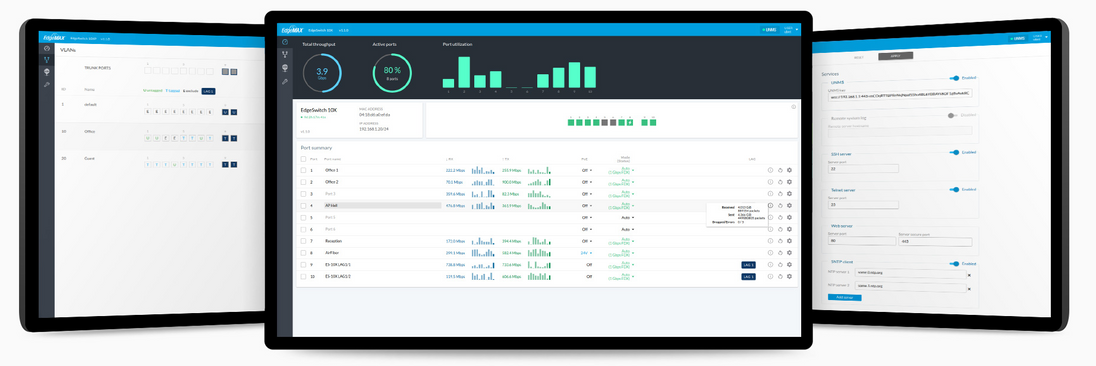Viewport: 1096px width, 366px height.
Task: Click Add server button in right window
Action: pyautogui.click(x=844, y=298)
